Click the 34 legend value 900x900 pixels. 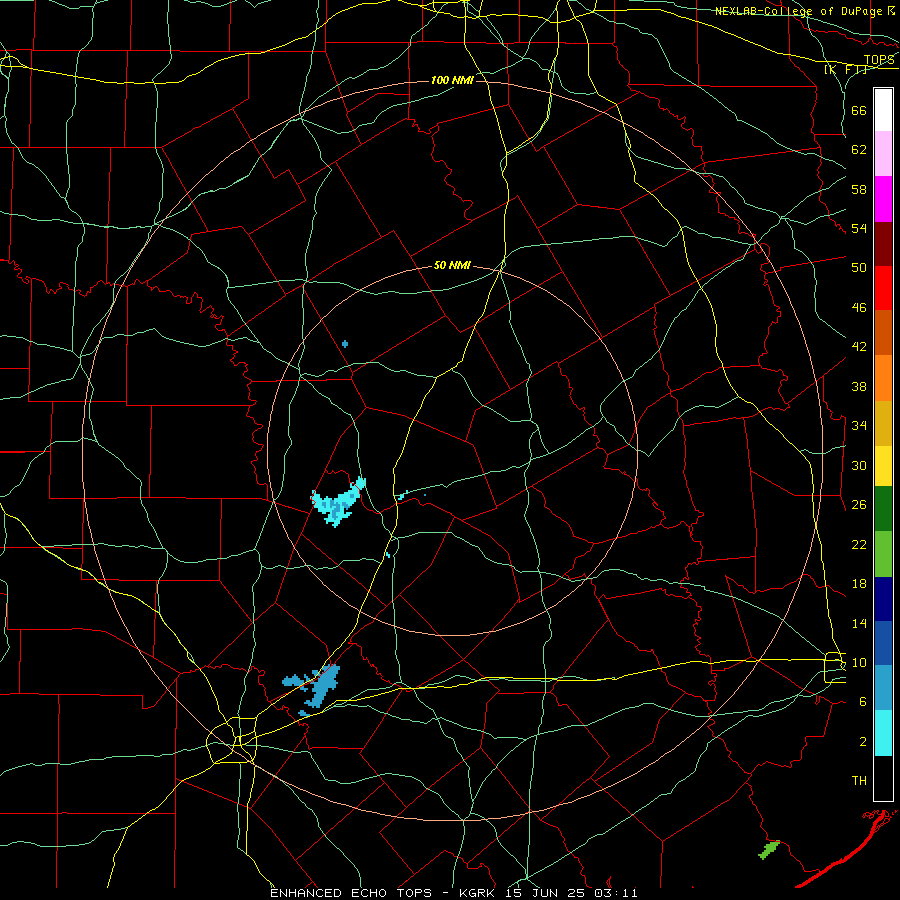(x=859, y=425)
